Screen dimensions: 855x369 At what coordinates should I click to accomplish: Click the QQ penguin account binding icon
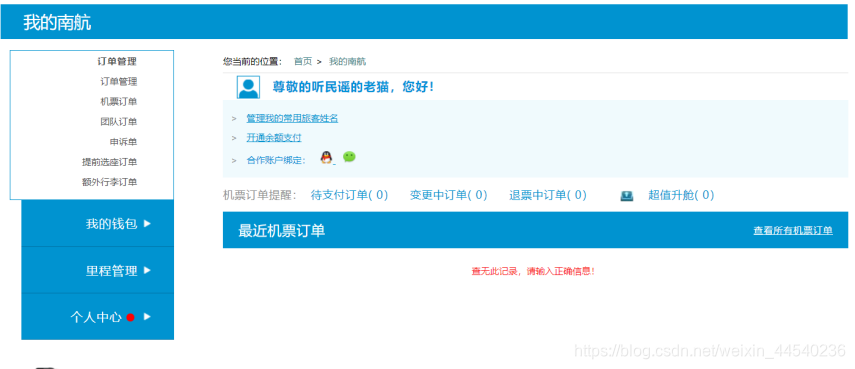point(326,158)
